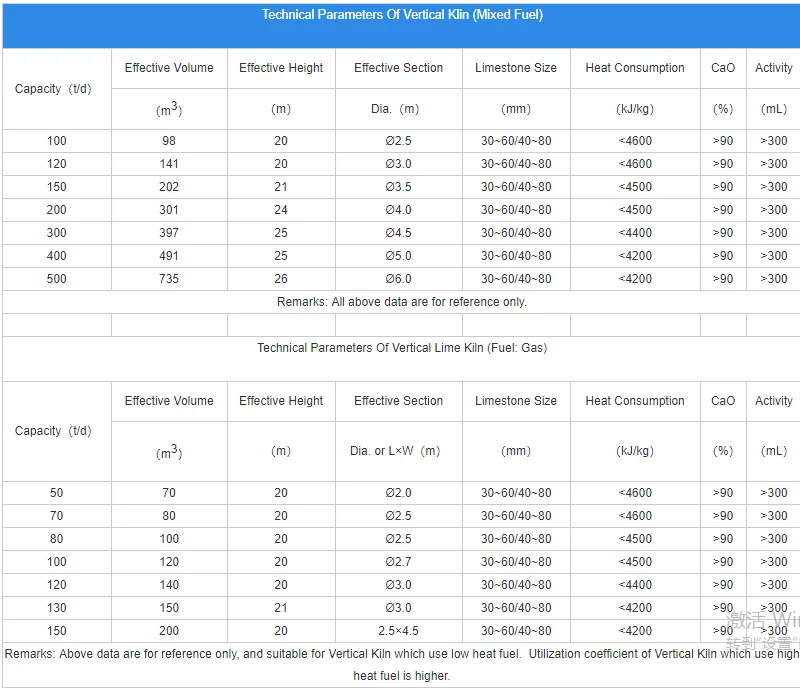Viewport: 800px width, 691px height.
Task: Select the Ø4.5 effective section cell
Action: click(398, 233)
